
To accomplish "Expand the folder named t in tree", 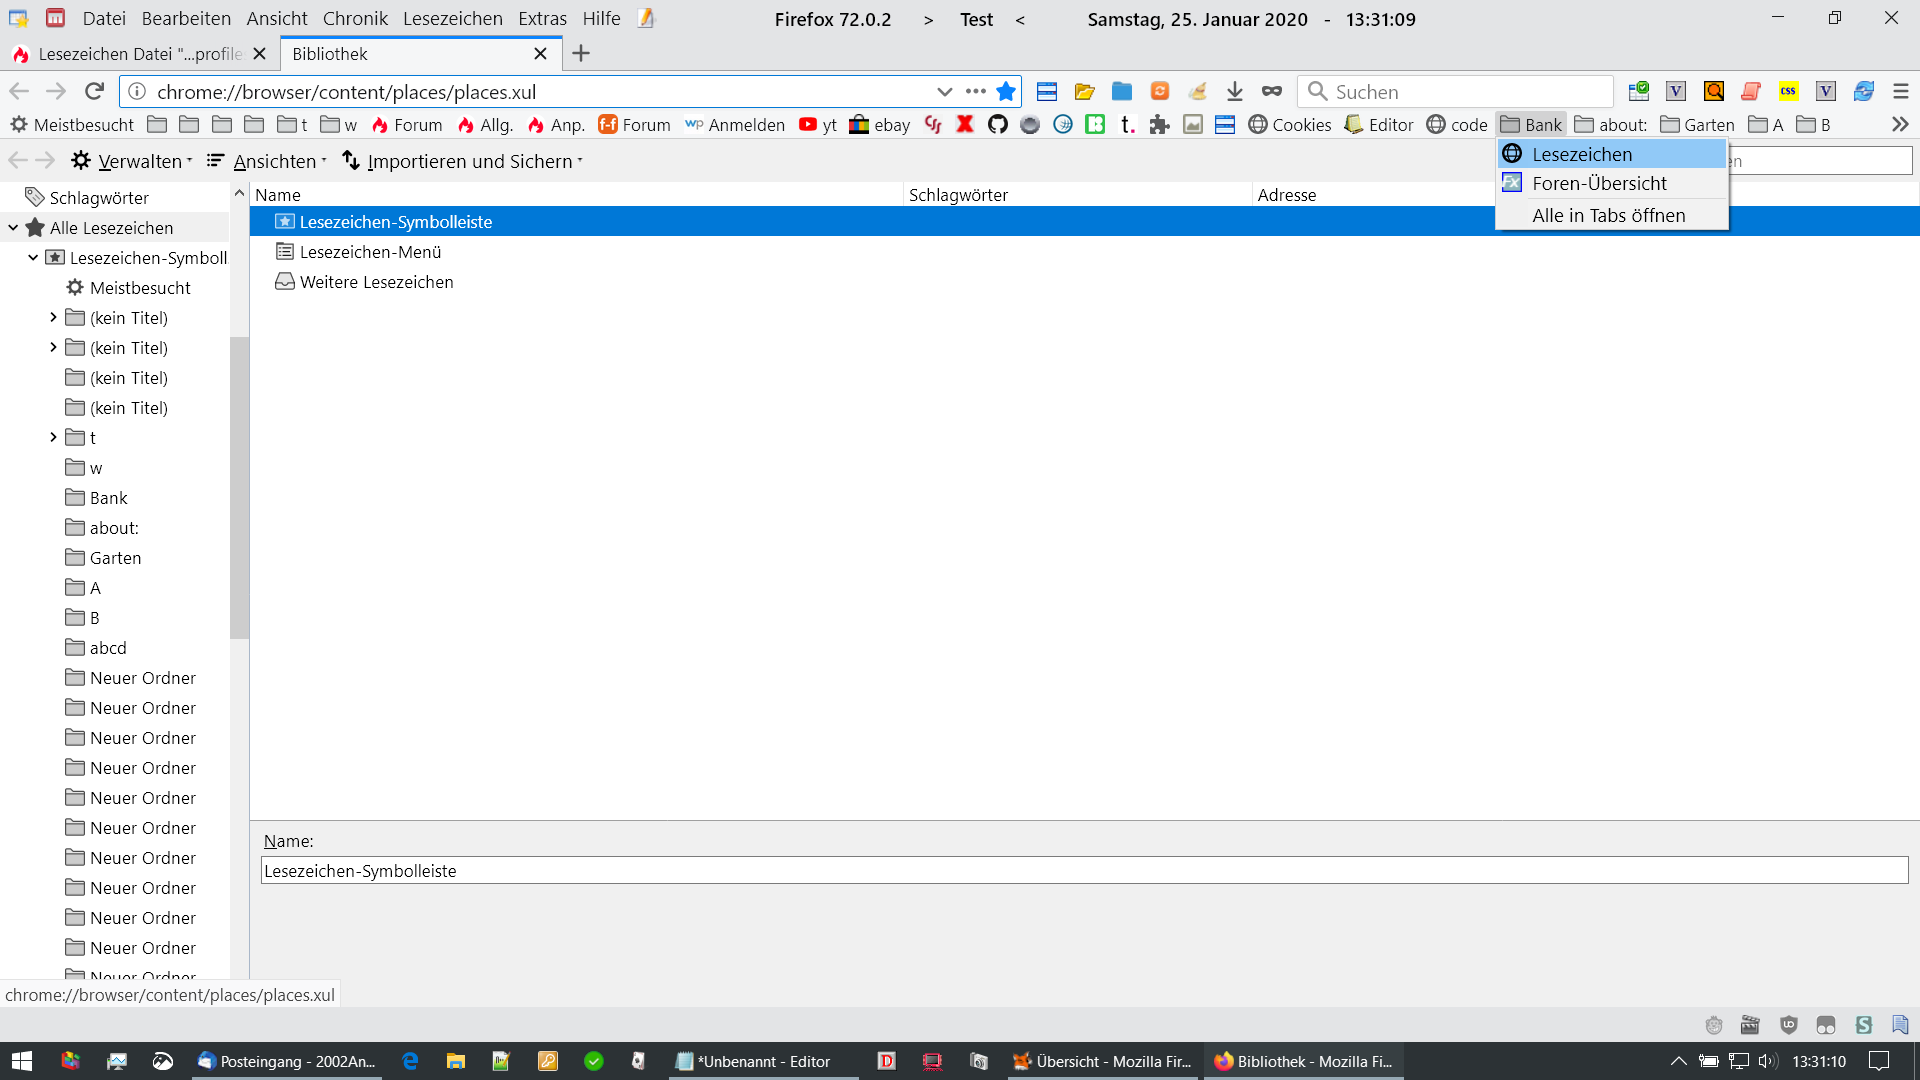I will click(x=53, y=438).
